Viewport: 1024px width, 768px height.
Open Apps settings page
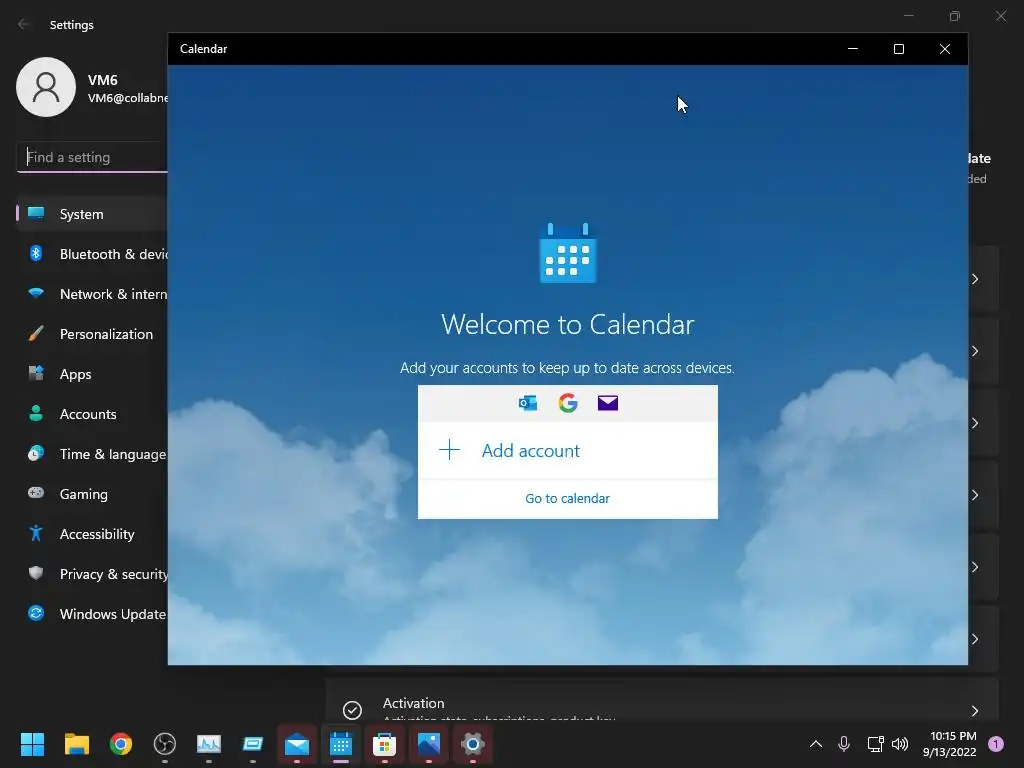[x=92, y=374]
